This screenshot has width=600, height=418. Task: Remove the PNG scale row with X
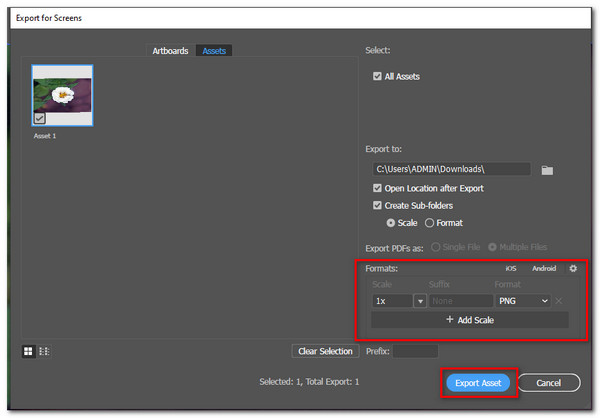tap(559, 301)
